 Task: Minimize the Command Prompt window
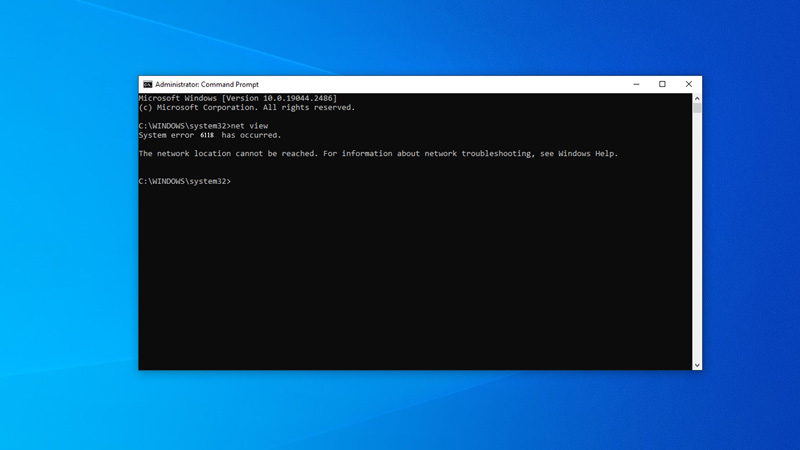(636, 84)
